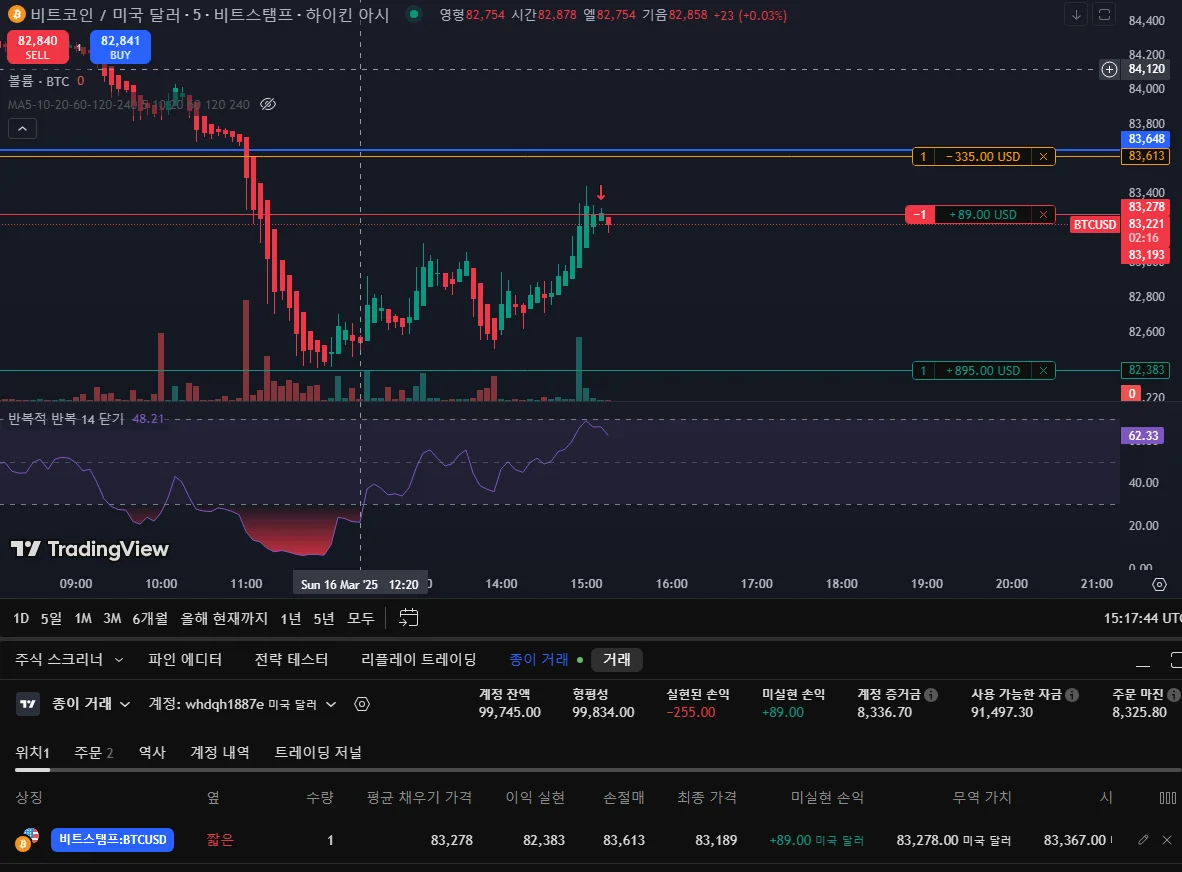Click the 62.33 RSI value label
The width and height of the screenshot is (1182, 872).
coord(1143,436)
